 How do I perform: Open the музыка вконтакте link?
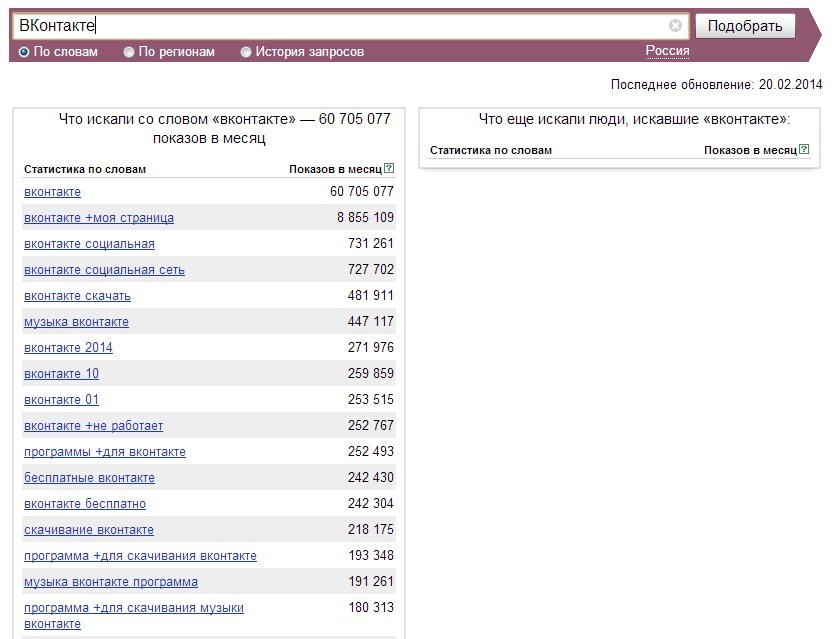(x=76, y=322)
